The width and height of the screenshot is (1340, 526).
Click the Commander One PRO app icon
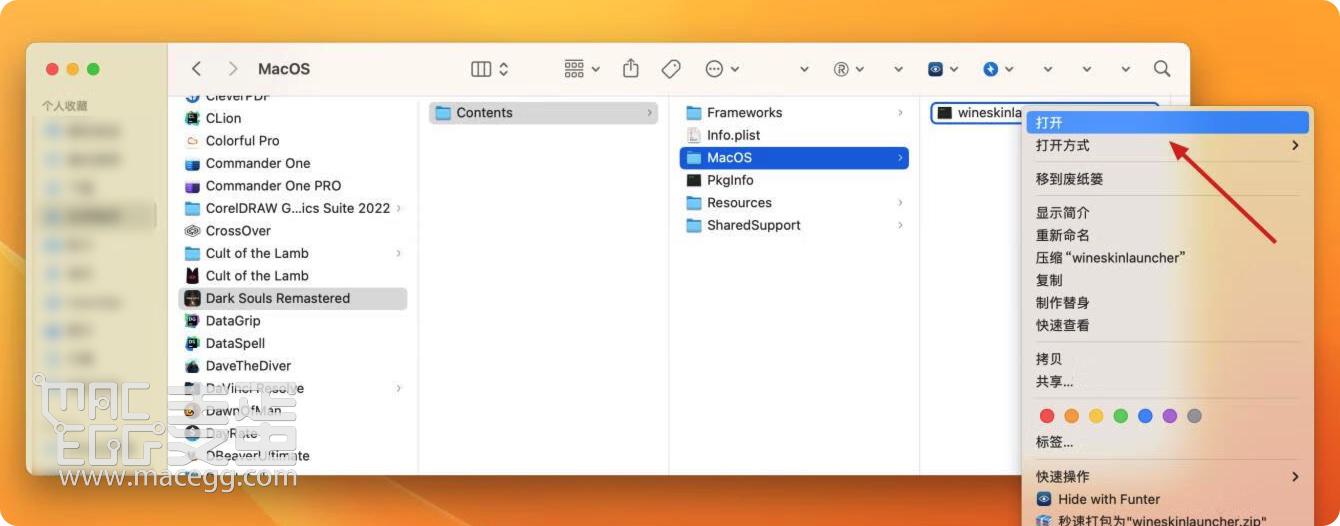193,186
